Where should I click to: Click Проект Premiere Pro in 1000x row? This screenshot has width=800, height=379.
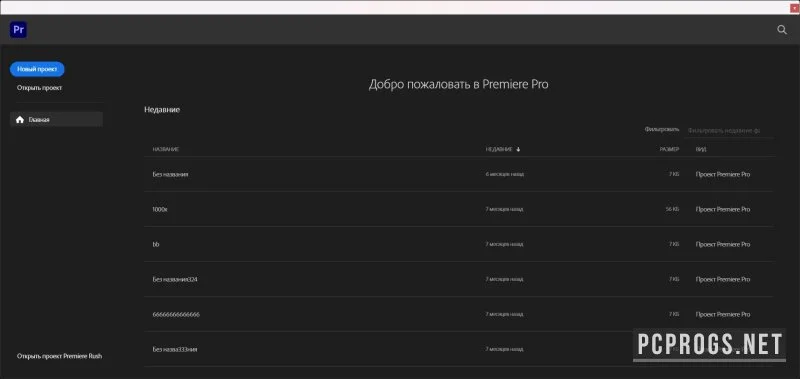(722, 209)
